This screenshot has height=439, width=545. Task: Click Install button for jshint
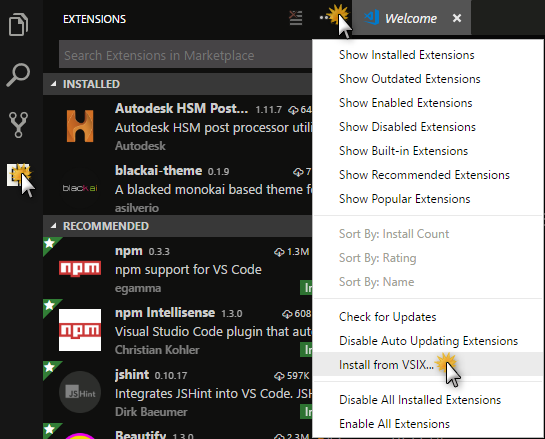tap(306, 412)
